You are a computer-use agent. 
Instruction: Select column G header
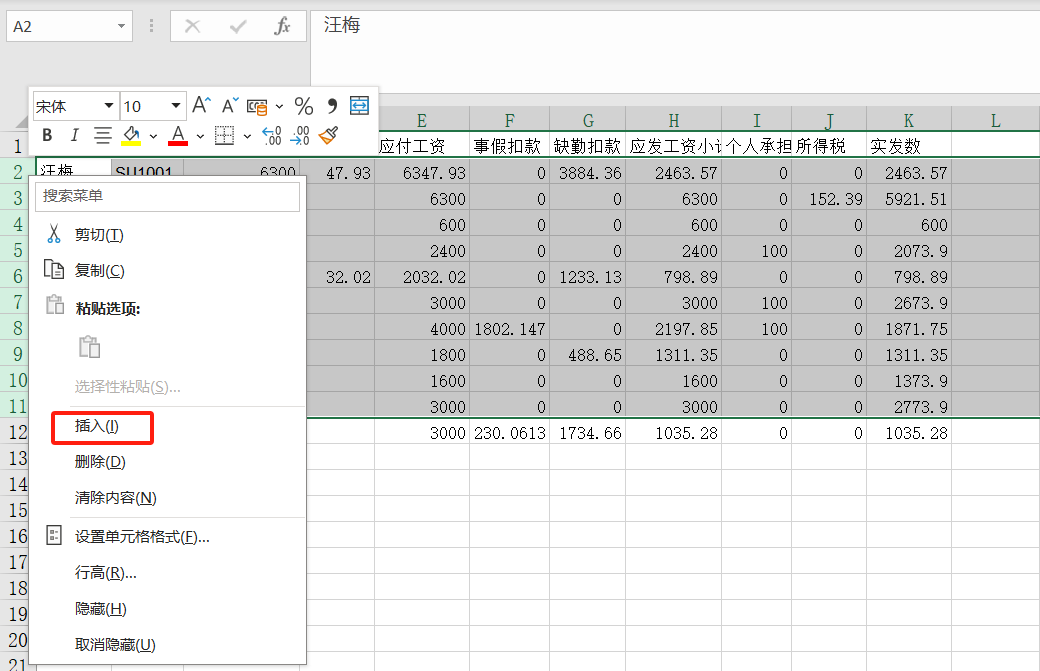tap(588, 121)
